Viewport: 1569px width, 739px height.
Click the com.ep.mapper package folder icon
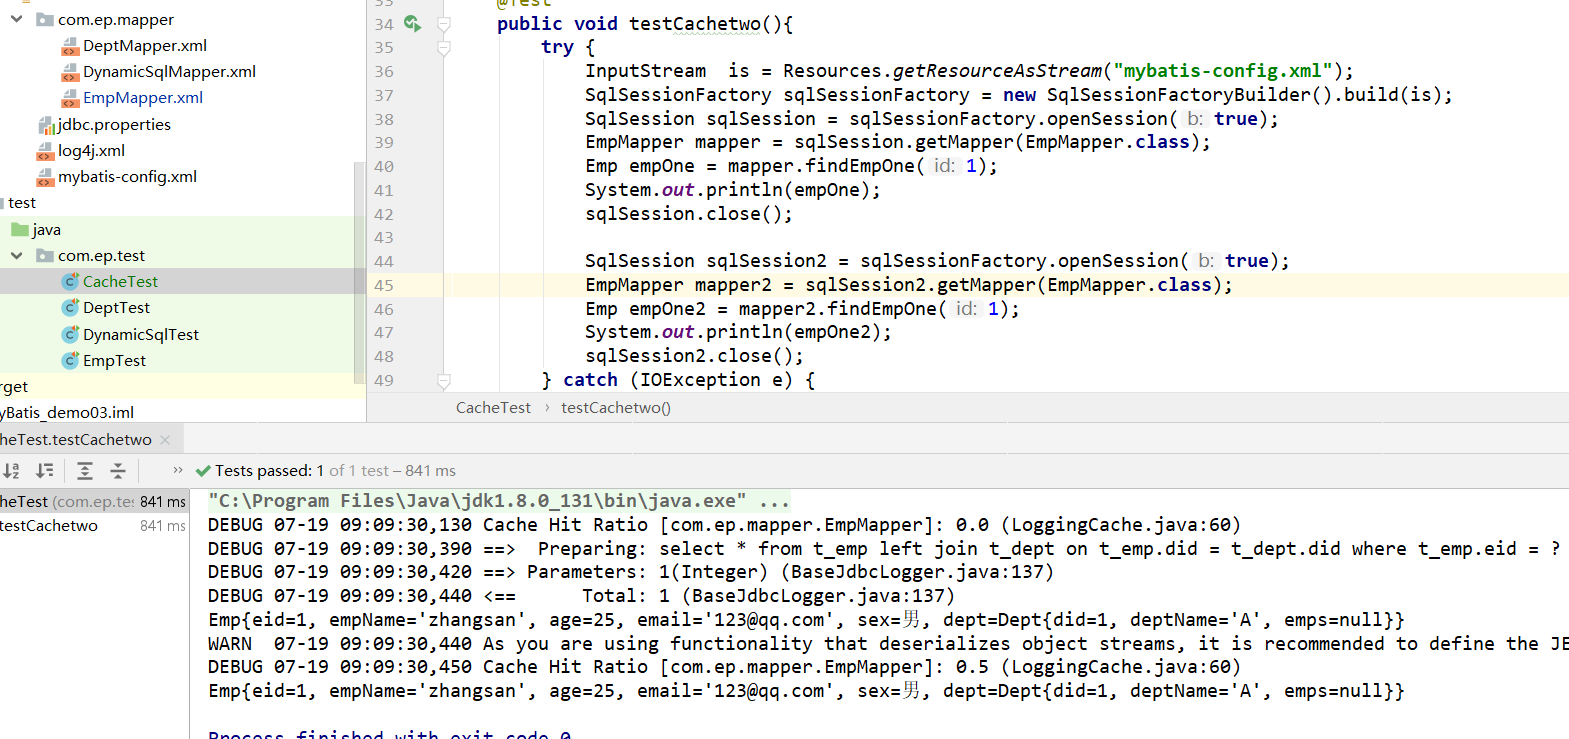45,19
